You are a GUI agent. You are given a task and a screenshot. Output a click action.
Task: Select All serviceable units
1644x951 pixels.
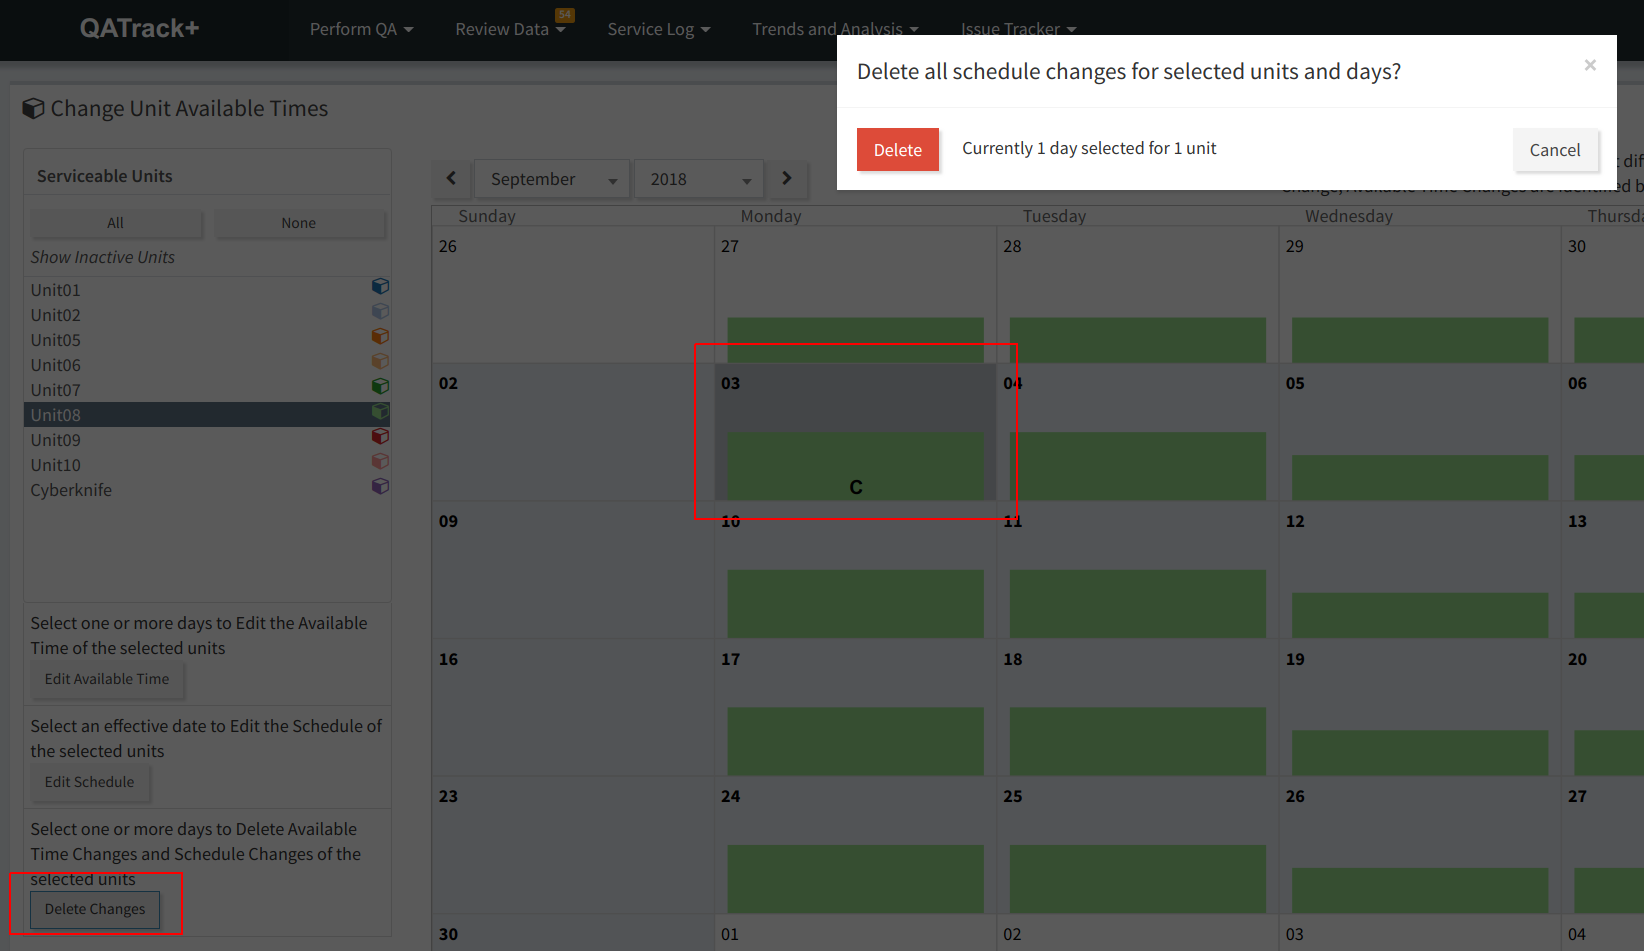click(116, 223)
